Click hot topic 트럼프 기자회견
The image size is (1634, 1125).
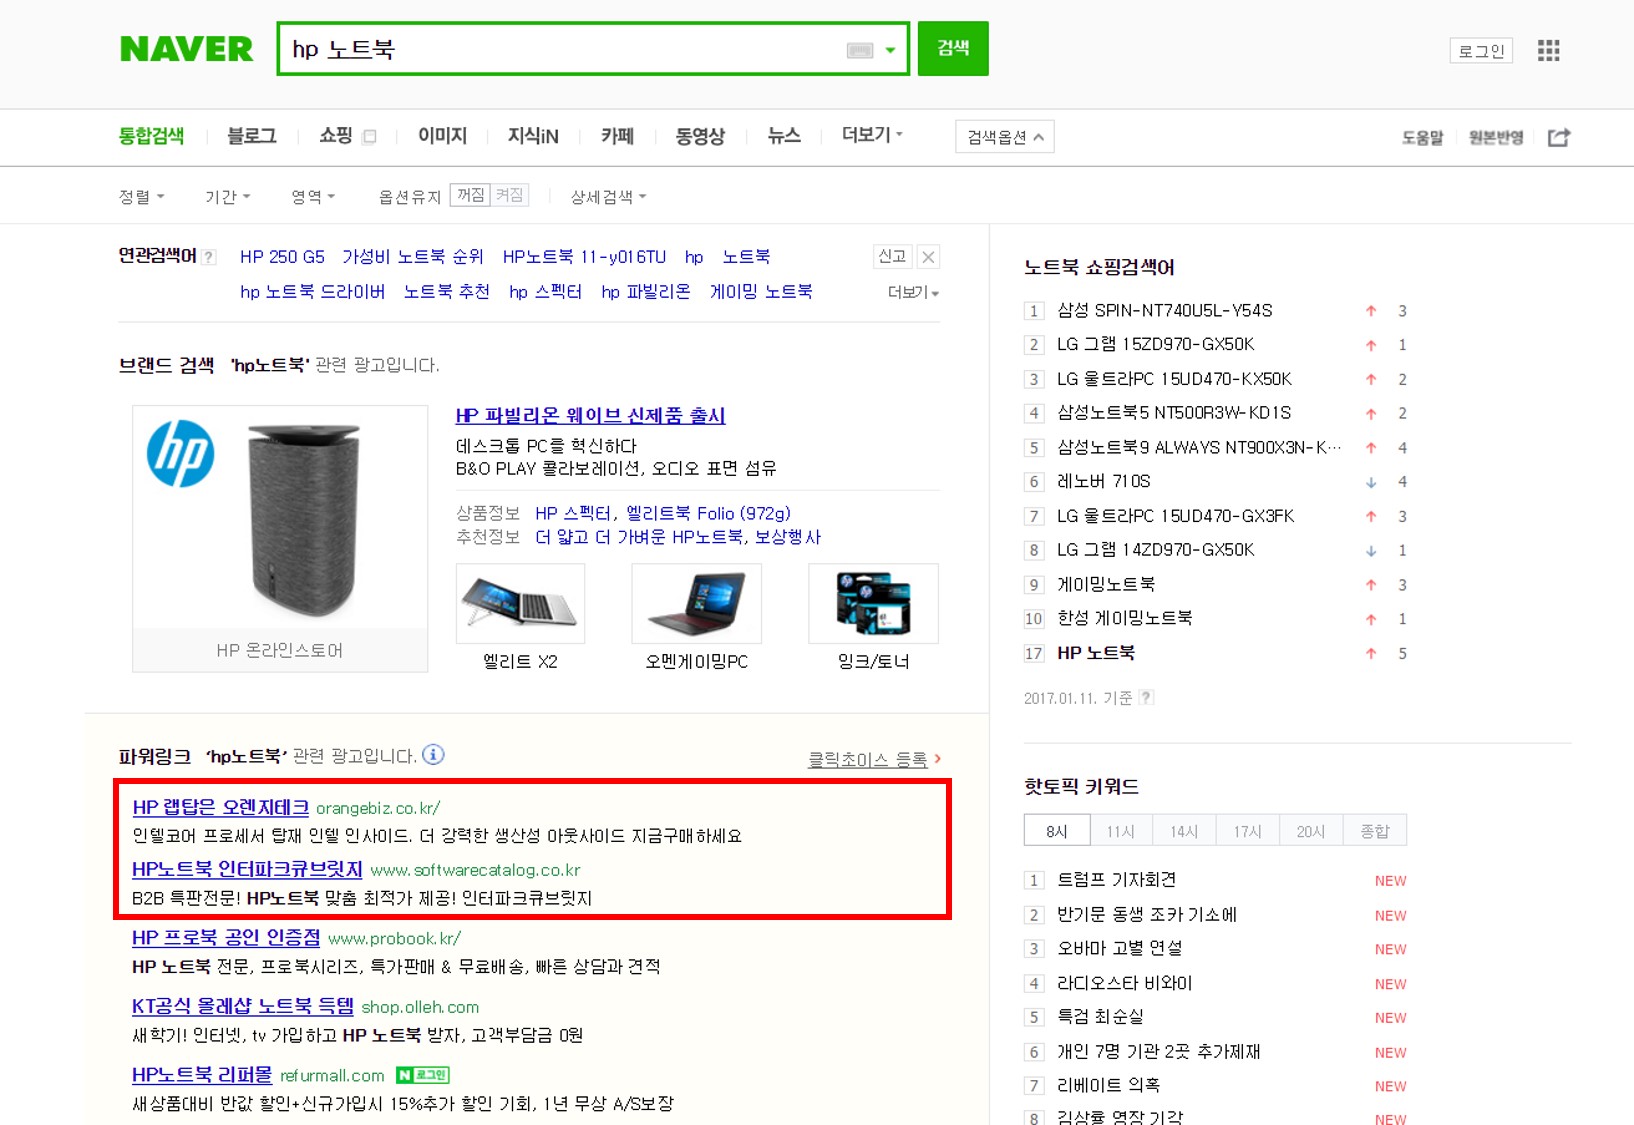point(1116,880)
